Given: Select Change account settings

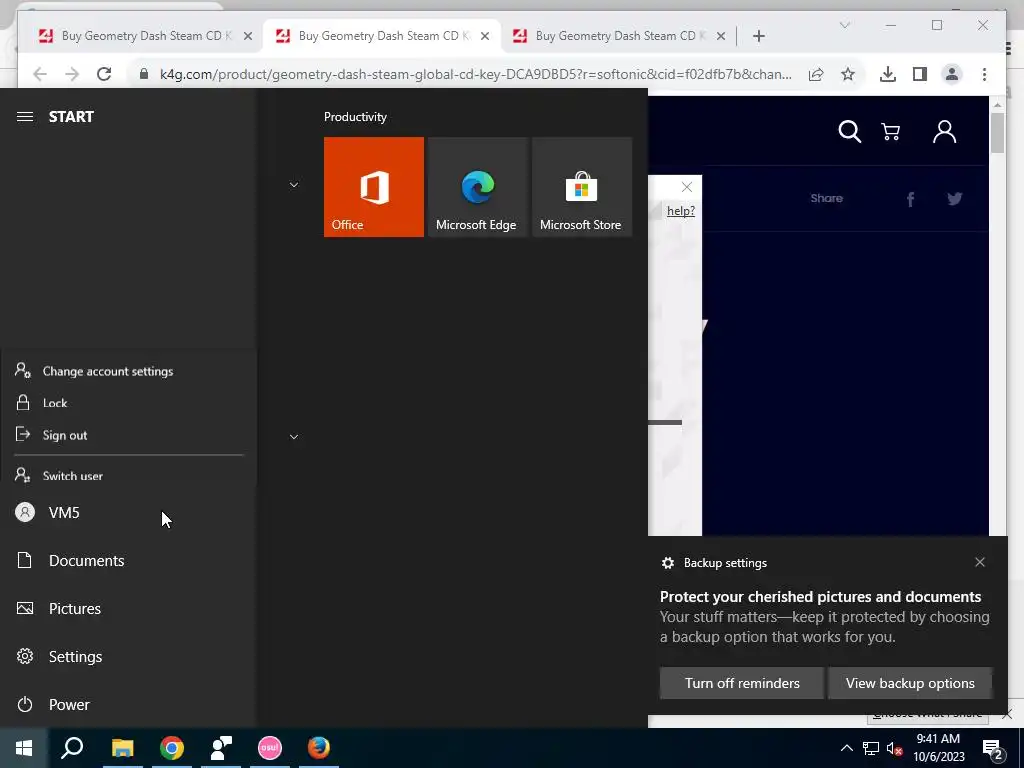Looking at the screenshot, I should pyautogui.click(x=128, y=371).
